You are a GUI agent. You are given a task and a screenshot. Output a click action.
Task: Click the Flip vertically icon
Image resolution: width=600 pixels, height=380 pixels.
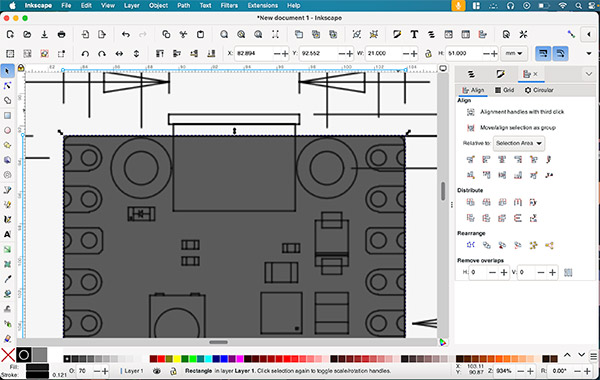point(136,54)
